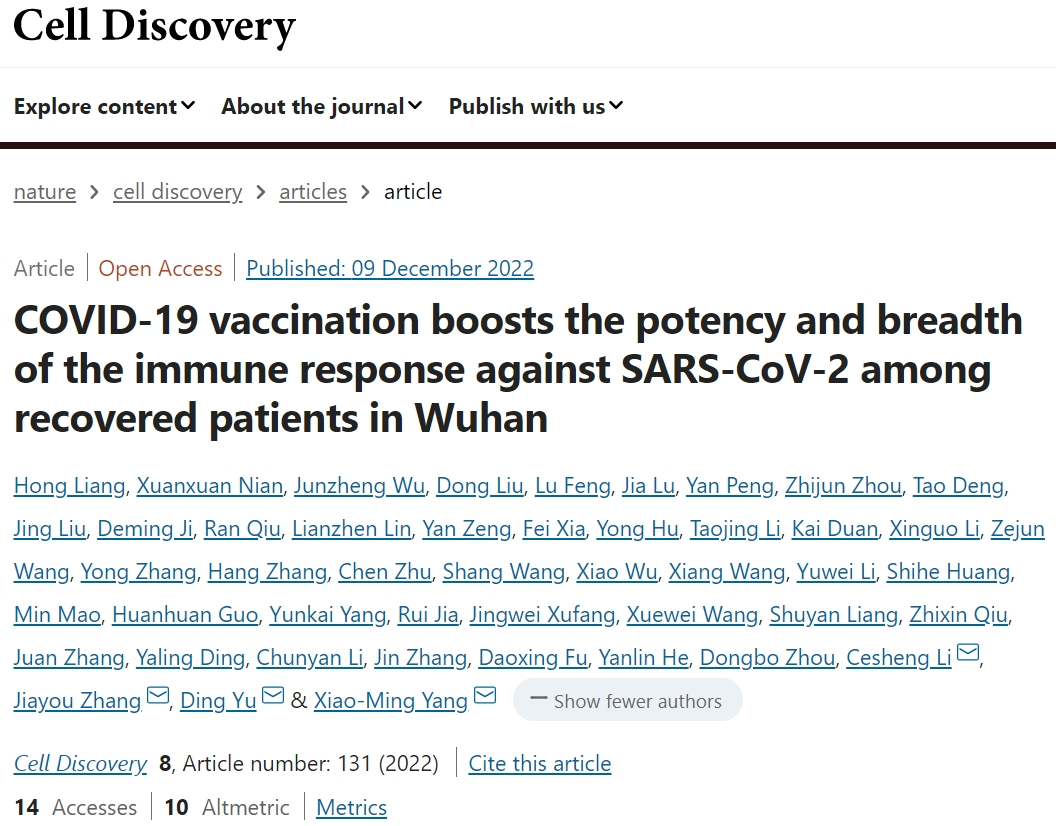Click mail icon after Ding Yu
Image resolution: width=1056 pixels, height=826 pixels.
273,697
